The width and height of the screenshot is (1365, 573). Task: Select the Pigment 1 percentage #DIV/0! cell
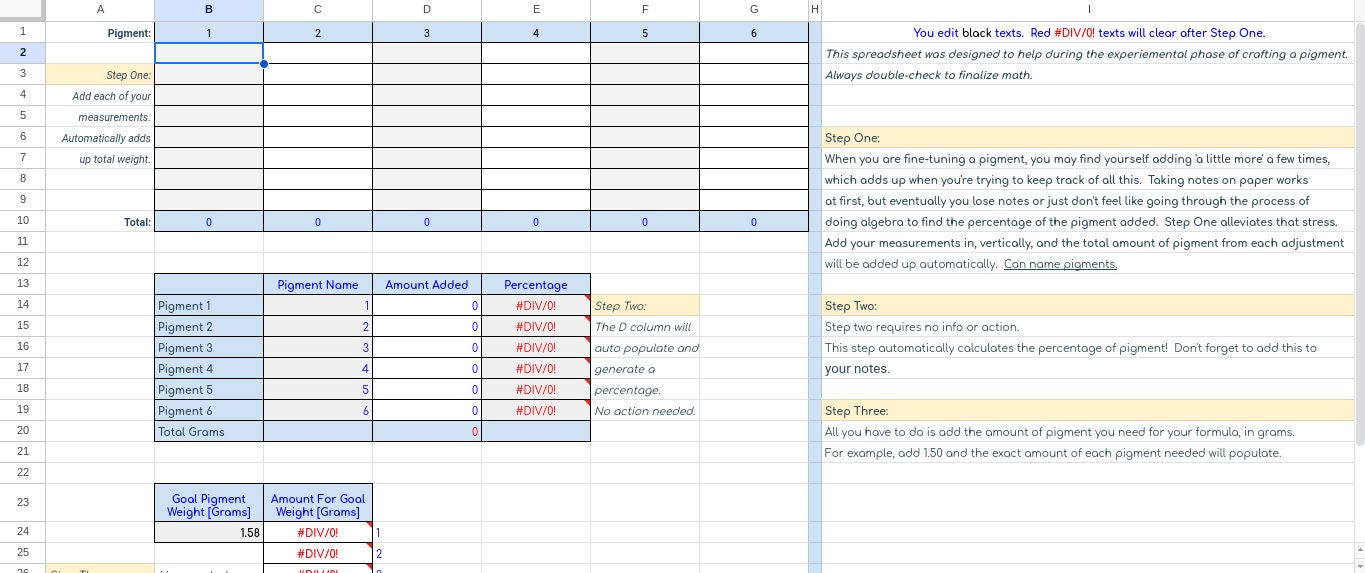tap(536, 306)
